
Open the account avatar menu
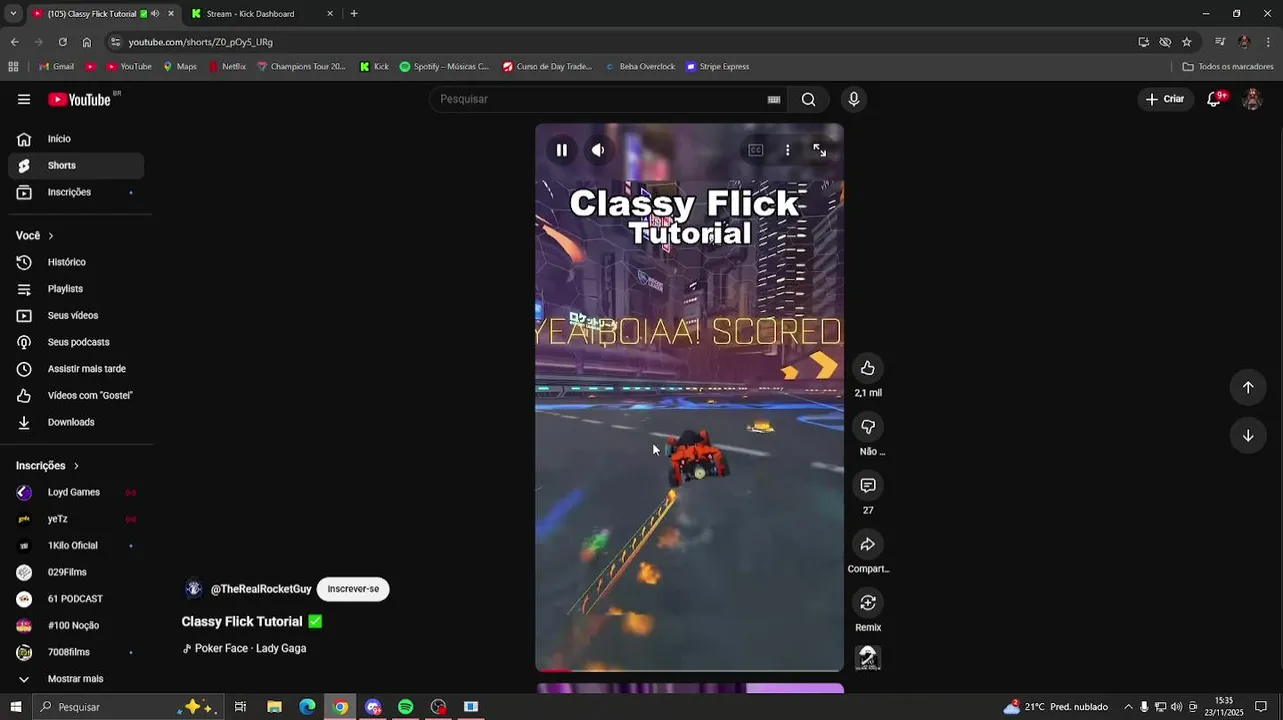tap(1252, 99)
